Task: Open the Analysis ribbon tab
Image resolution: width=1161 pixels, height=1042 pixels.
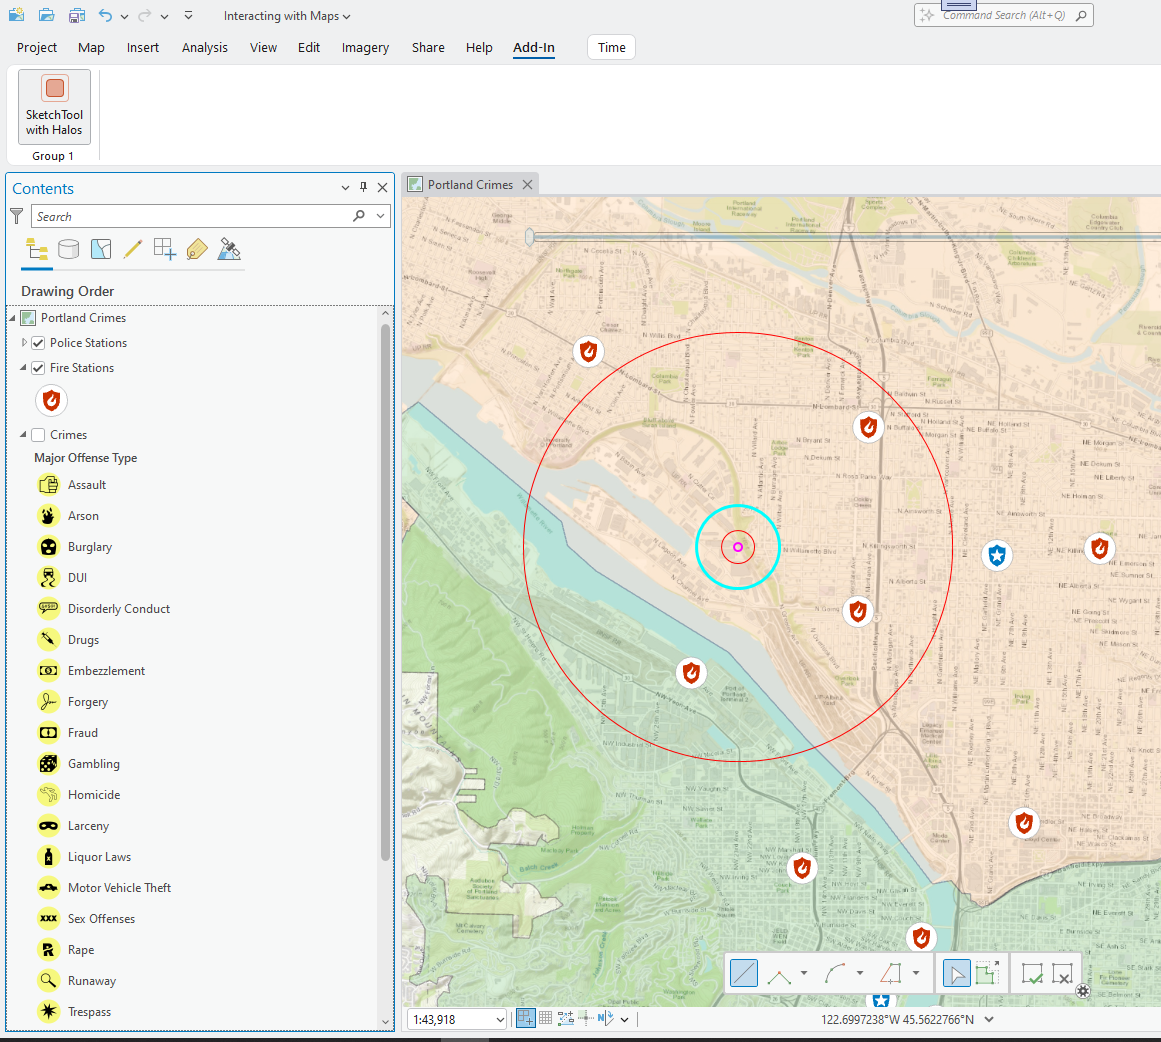Action: 204,48
